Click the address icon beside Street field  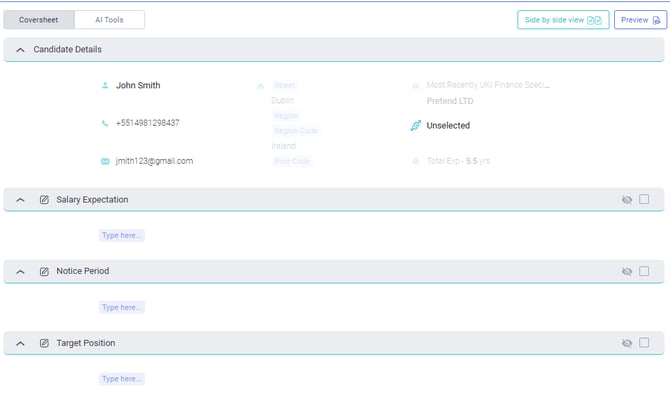[261, 86]
